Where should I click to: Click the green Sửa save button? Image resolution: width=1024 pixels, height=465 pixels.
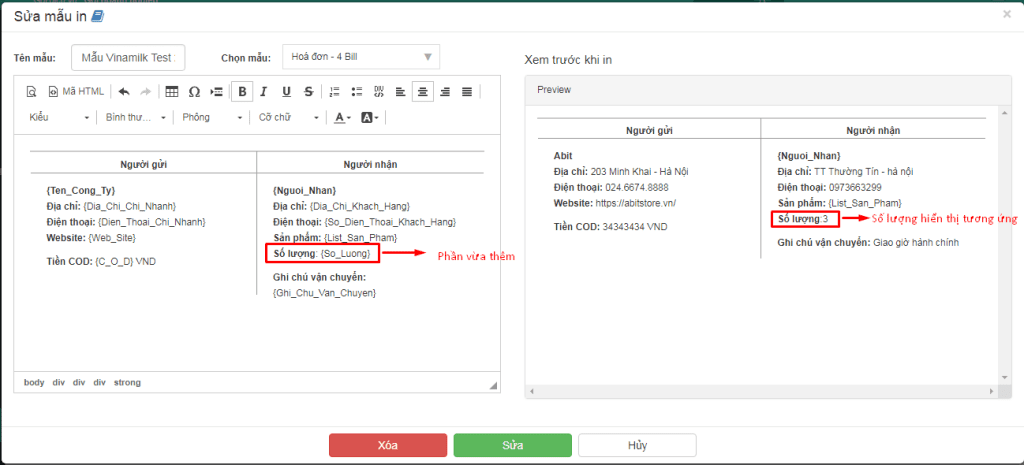(x=513, y=445)
